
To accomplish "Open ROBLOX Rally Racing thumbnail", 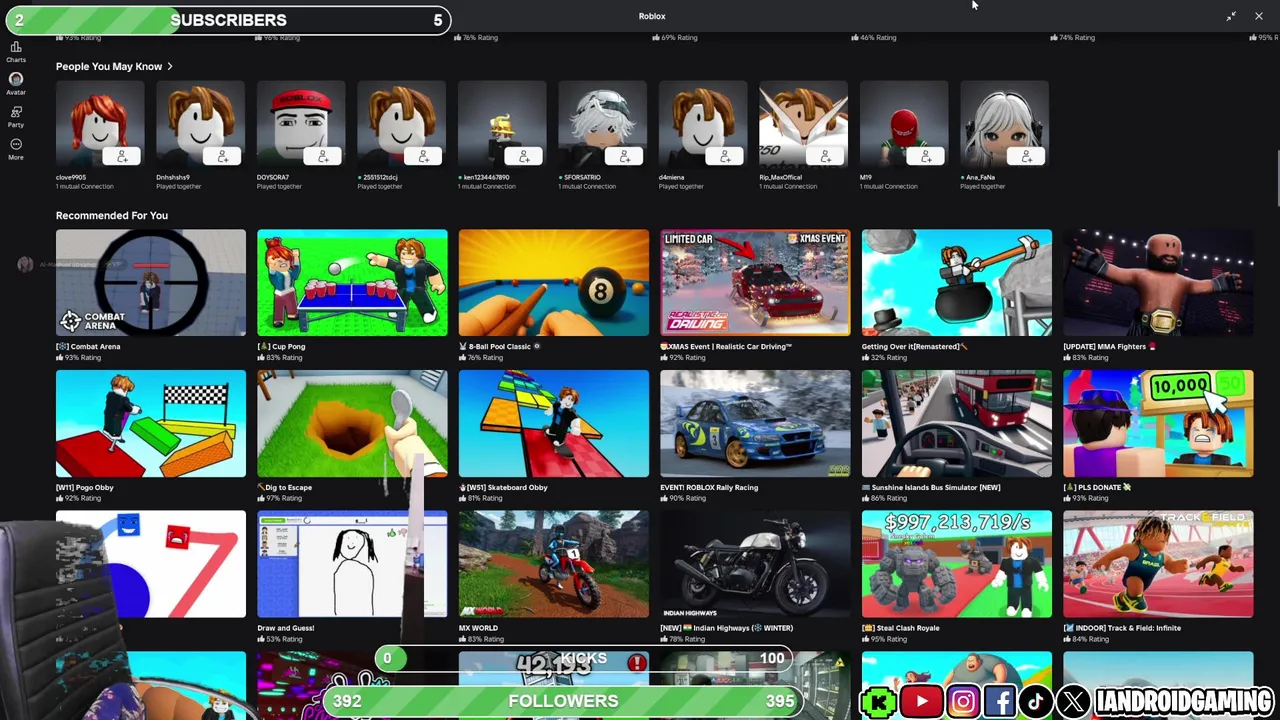I will (755, 424).
